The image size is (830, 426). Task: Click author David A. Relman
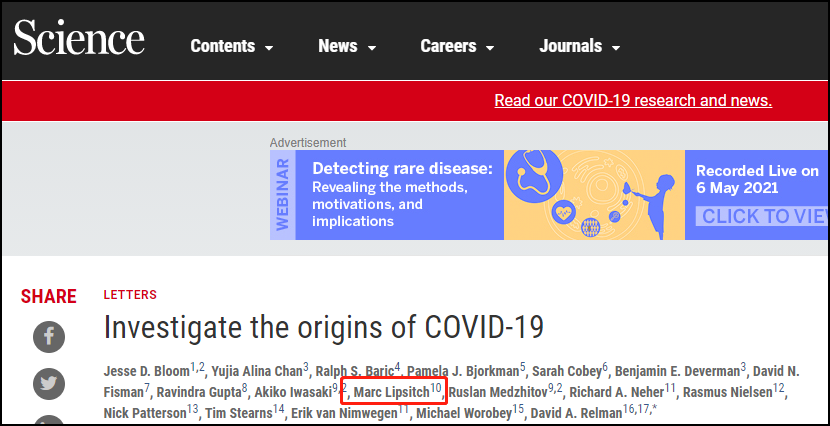[576, 413]
